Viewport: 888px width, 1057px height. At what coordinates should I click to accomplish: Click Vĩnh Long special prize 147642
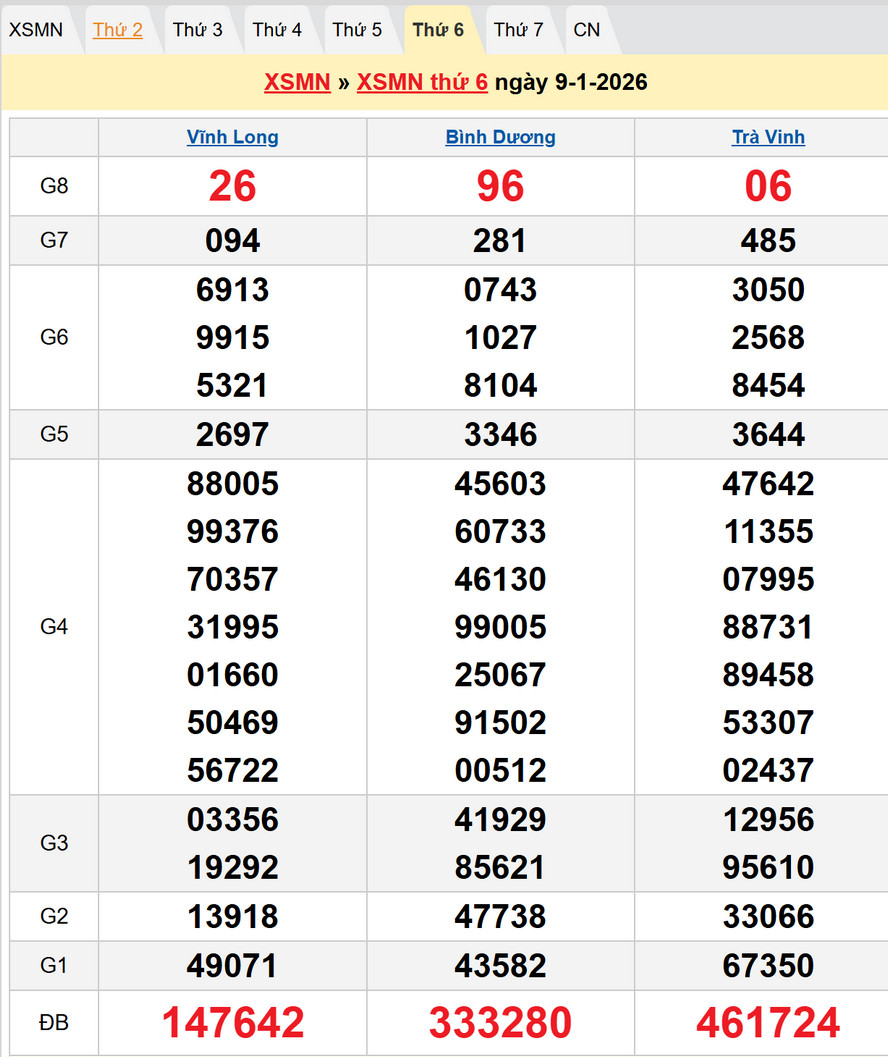point(233,1022)
